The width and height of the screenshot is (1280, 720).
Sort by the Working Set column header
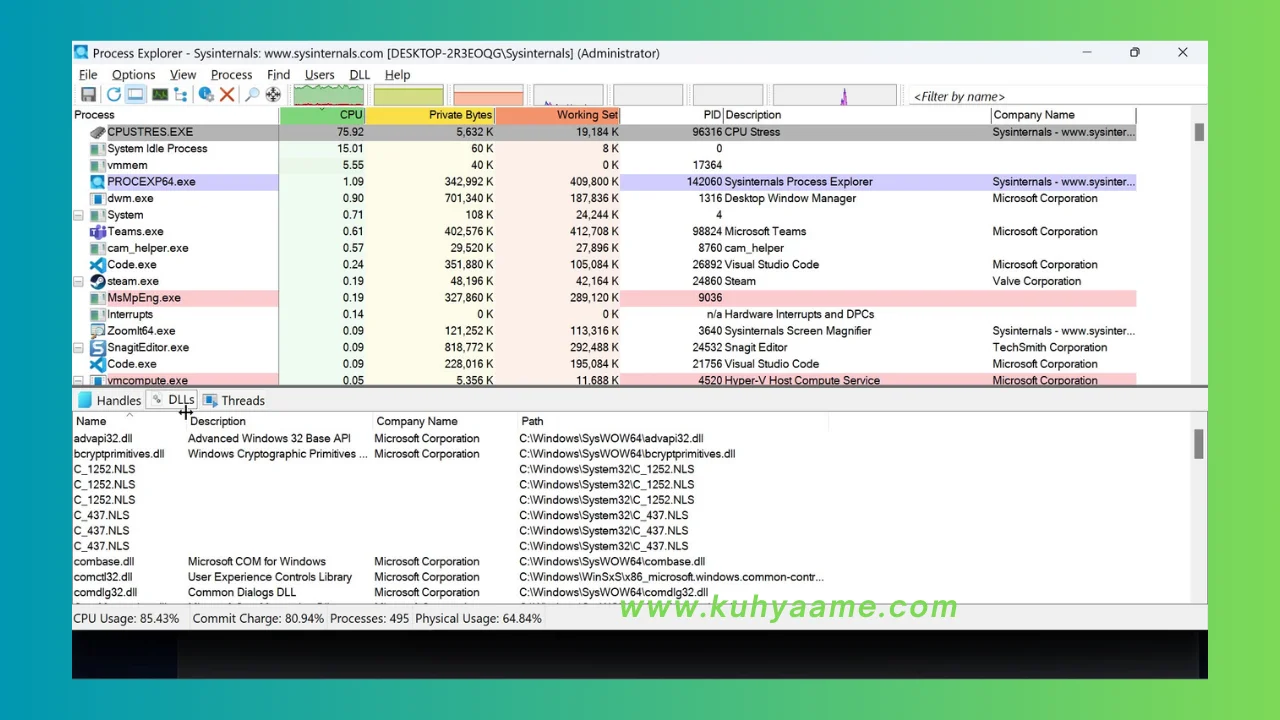pyautogui.click(x=557, y=115)
